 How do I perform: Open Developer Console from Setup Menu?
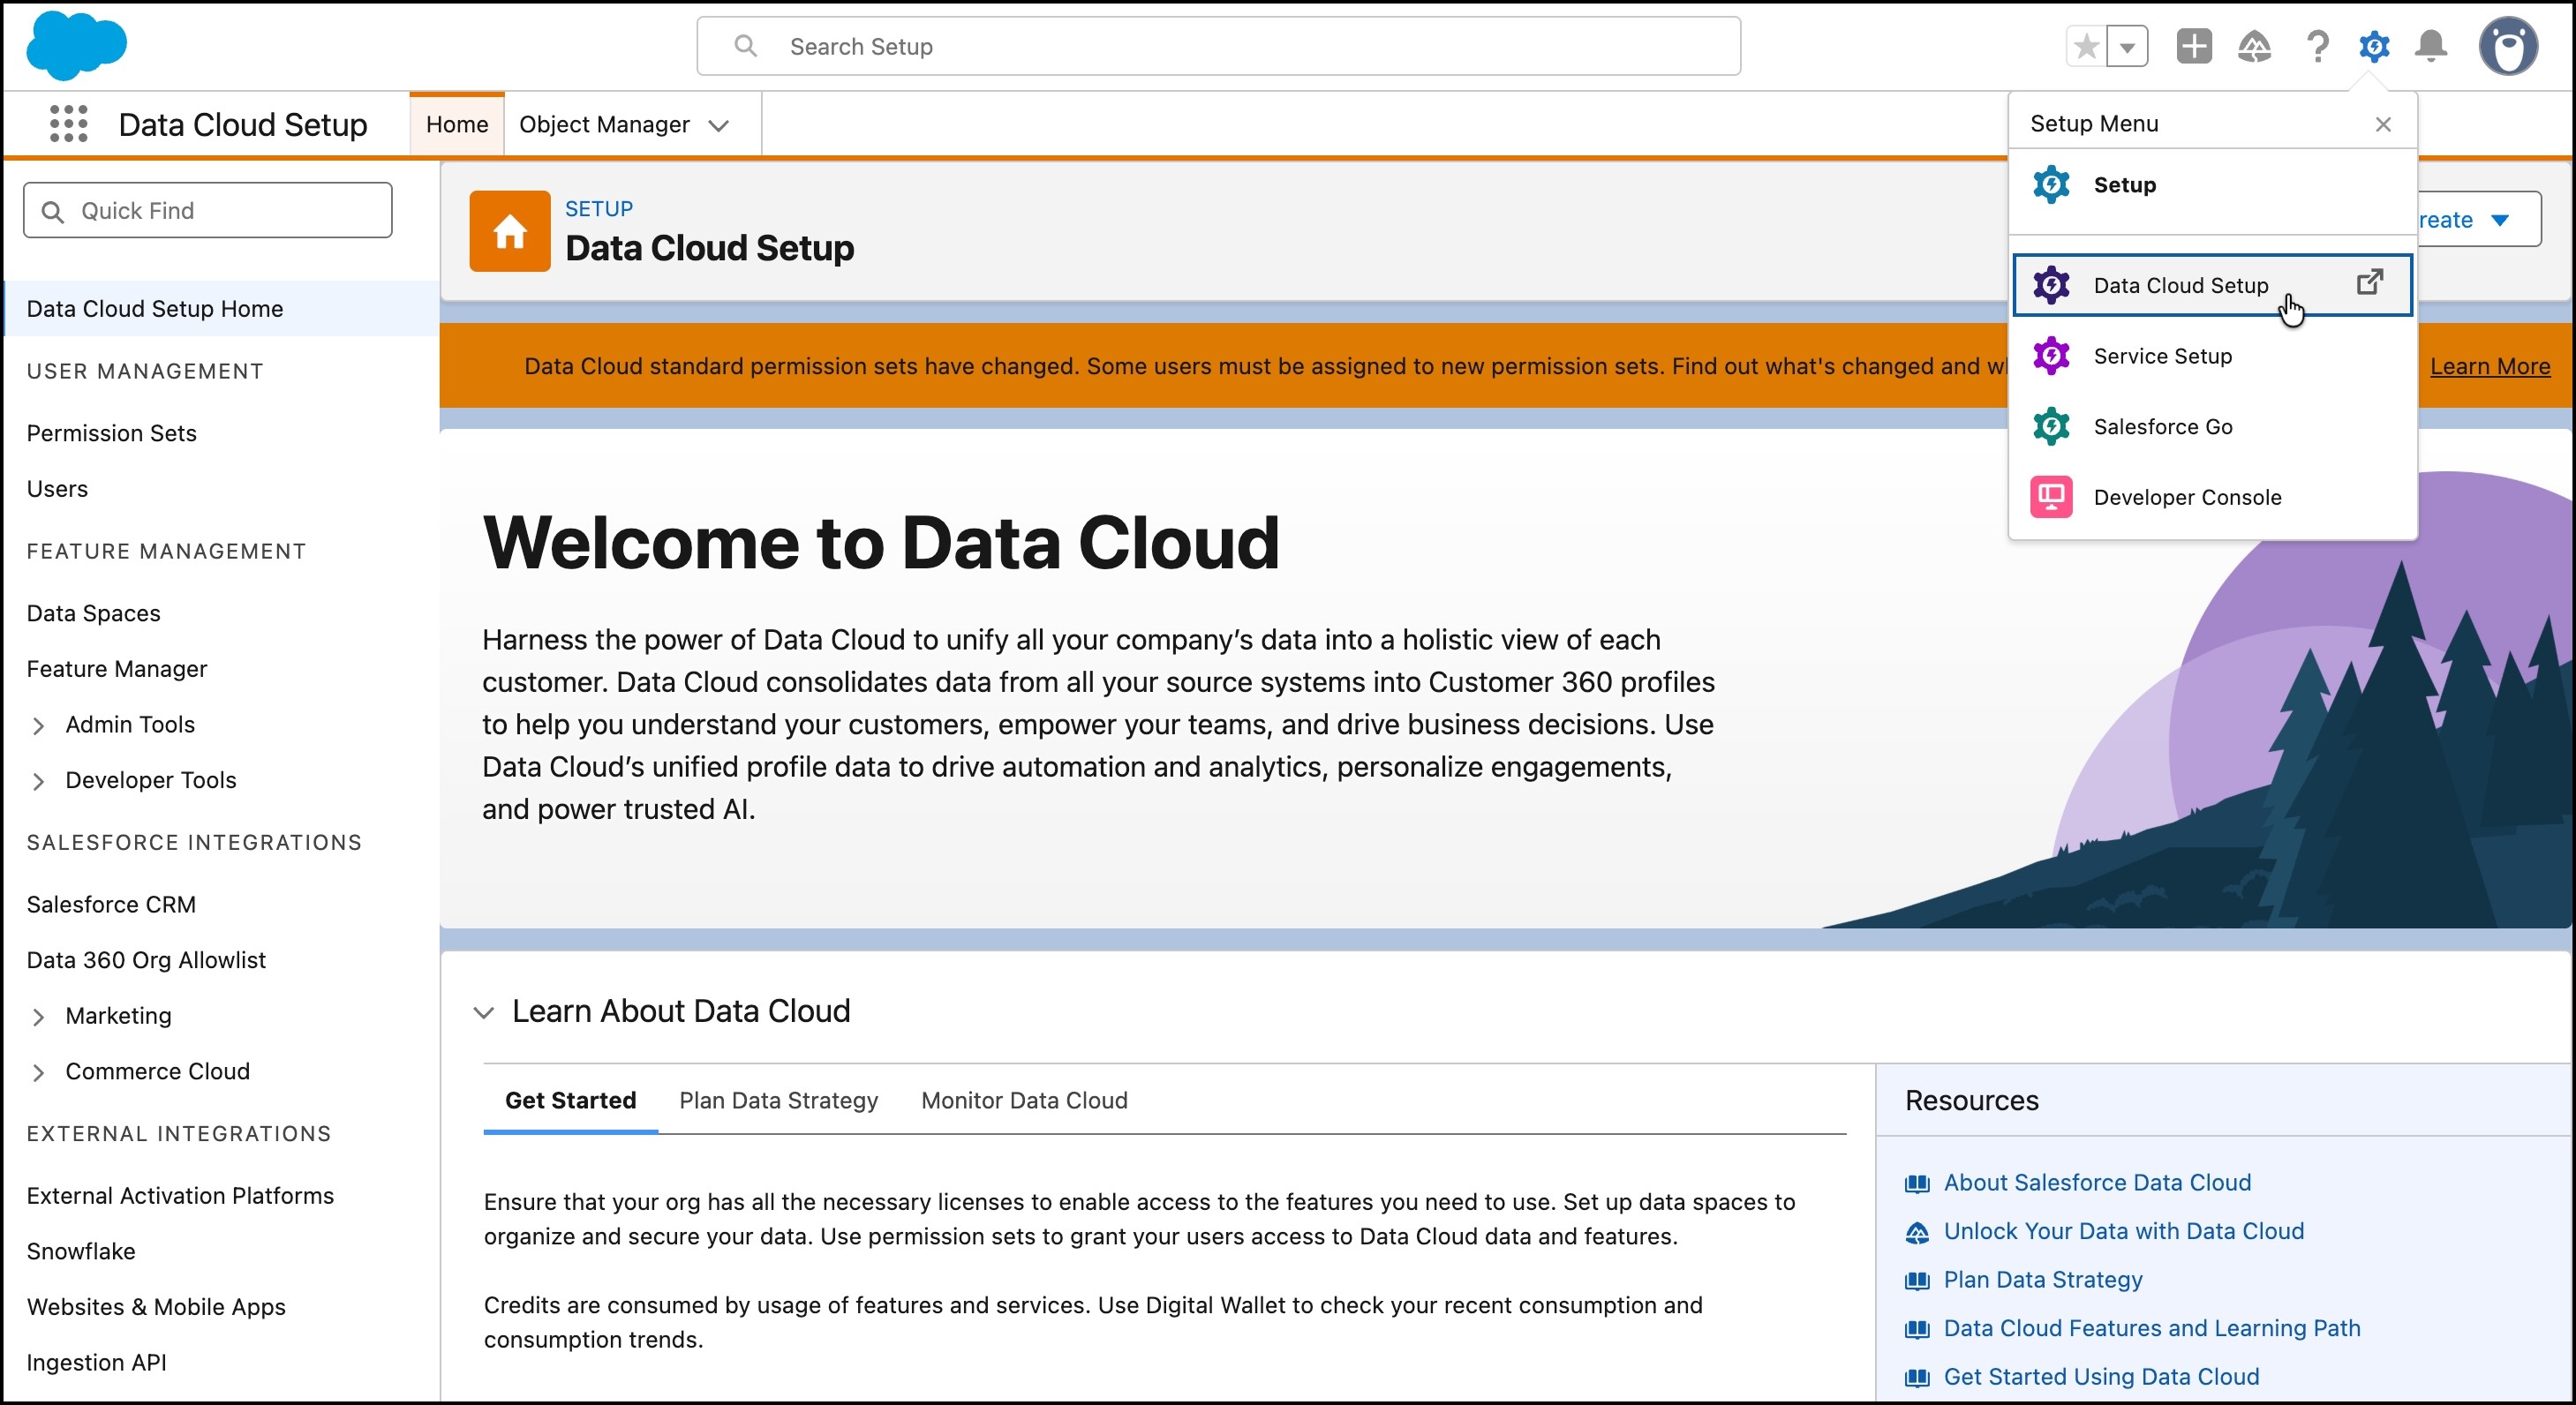tap(2212, 497)
